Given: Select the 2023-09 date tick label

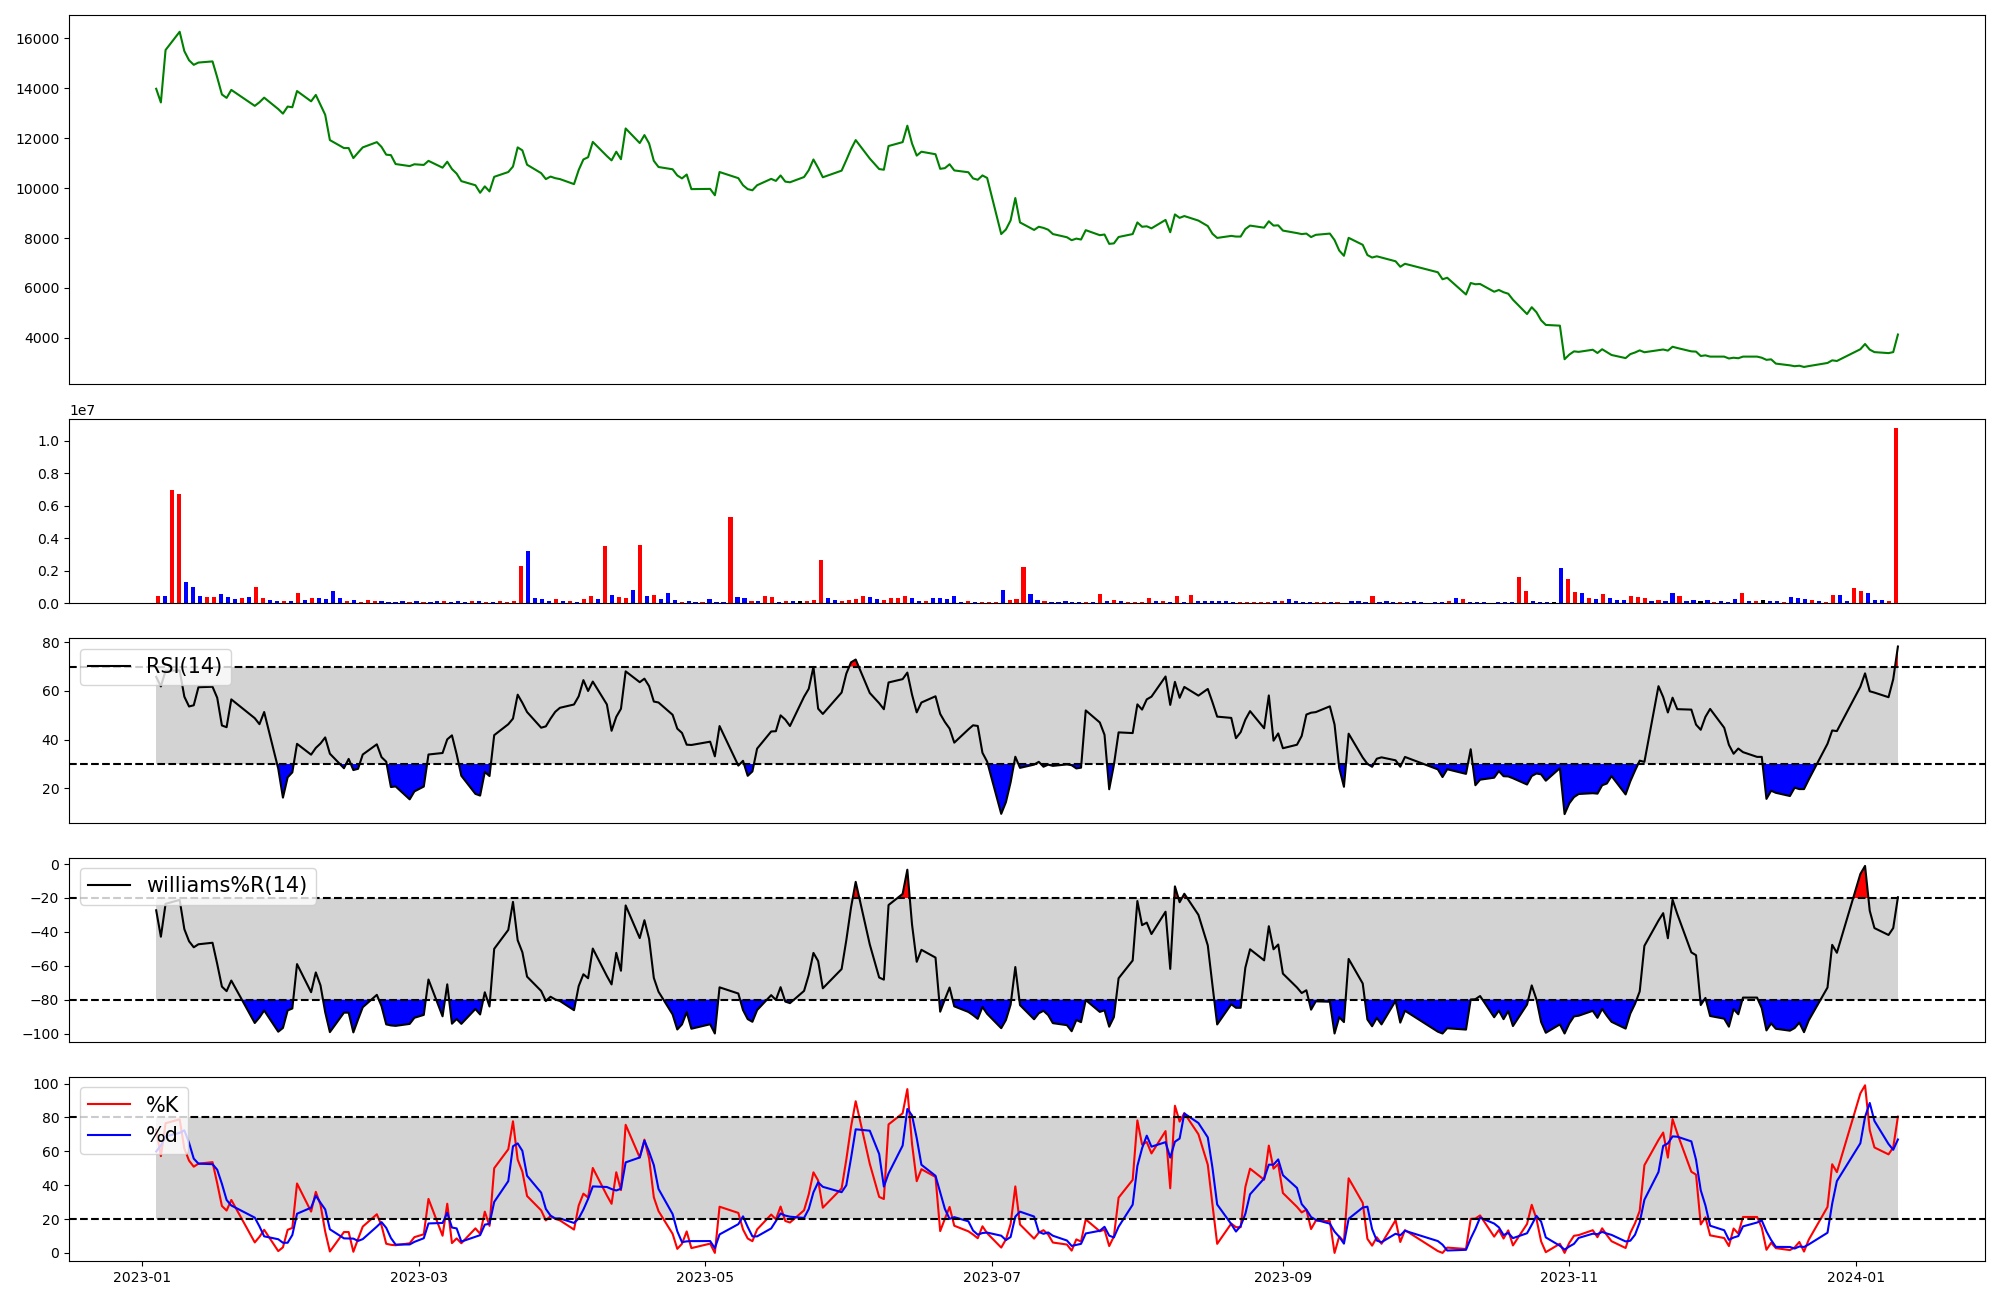Looking at the screenshot, I should coord(1283,1277).
